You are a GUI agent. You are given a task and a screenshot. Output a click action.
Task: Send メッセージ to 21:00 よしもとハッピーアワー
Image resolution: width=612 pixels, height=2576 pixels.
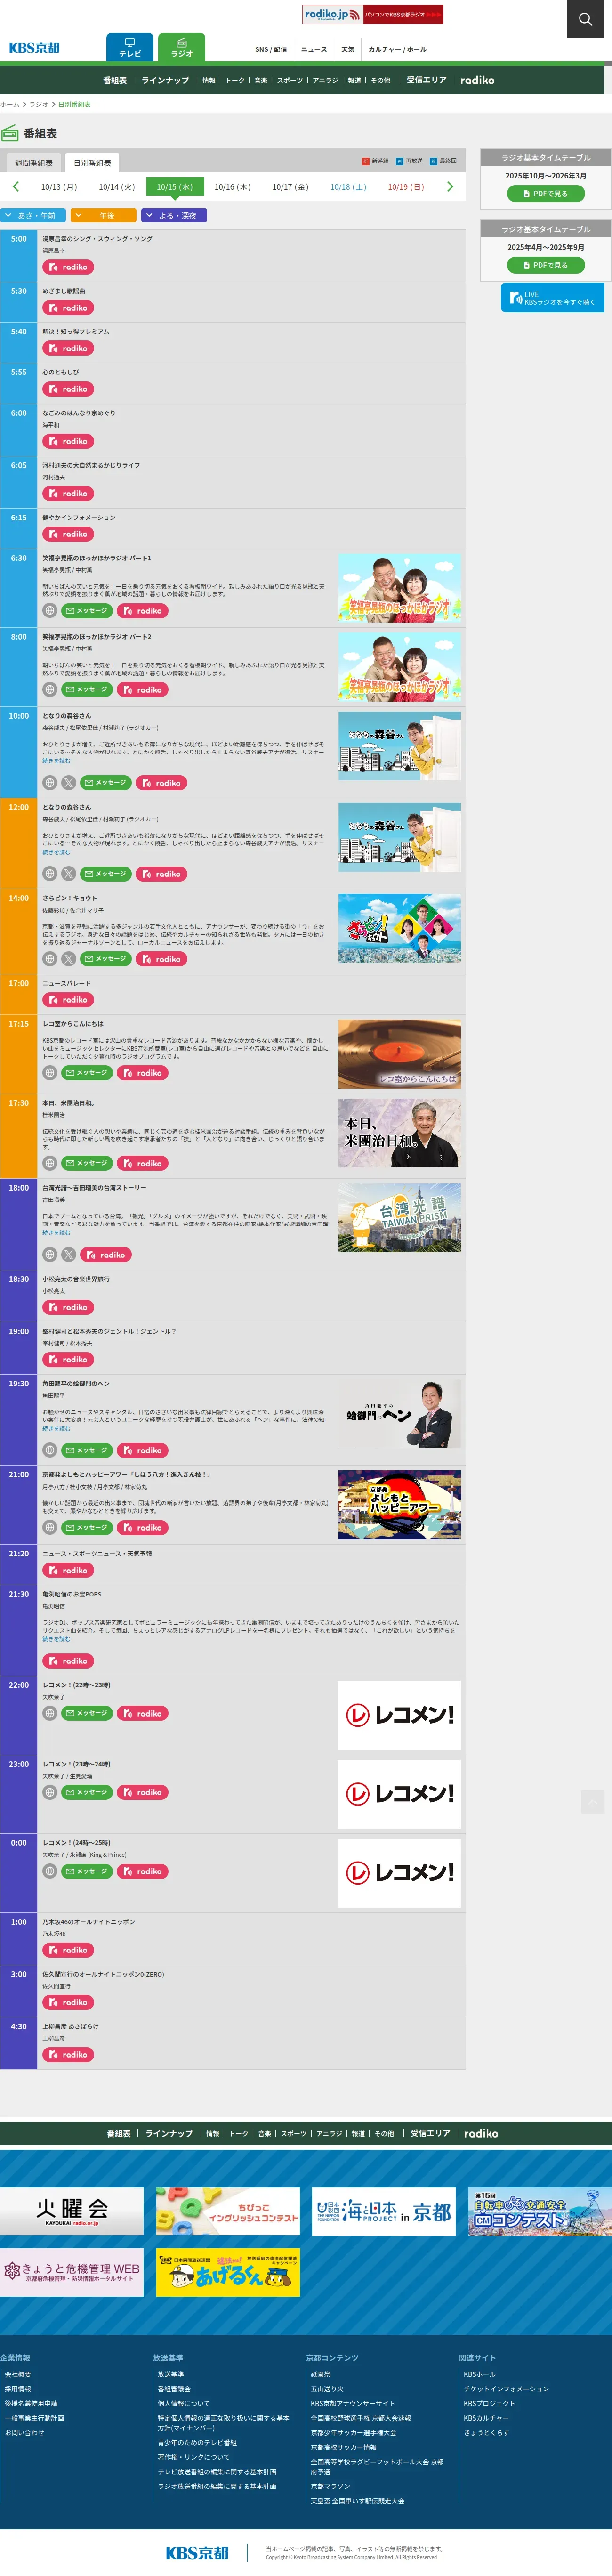[87, 1527]
